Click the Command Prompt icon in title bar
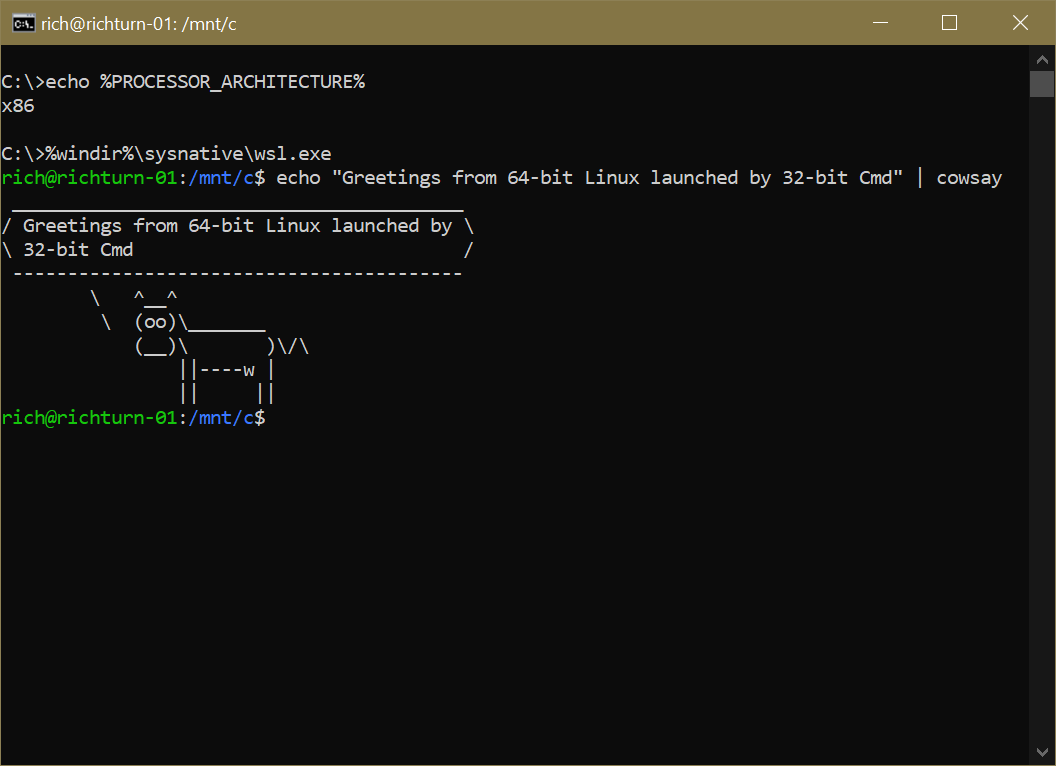 tap(22, 22)
